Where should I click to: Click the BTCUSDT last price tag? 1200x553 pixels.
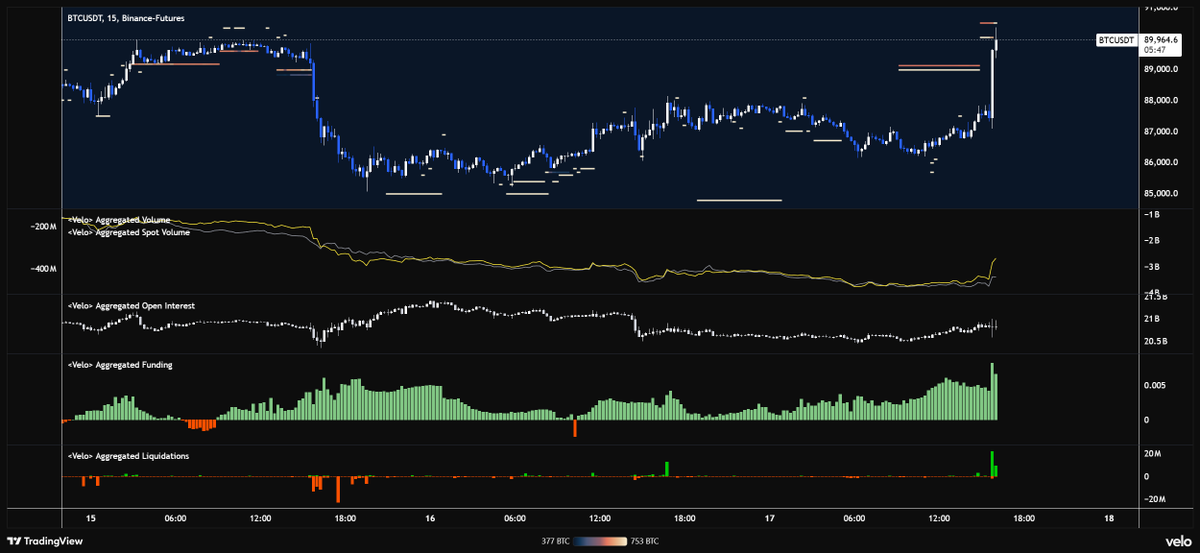1117,40
